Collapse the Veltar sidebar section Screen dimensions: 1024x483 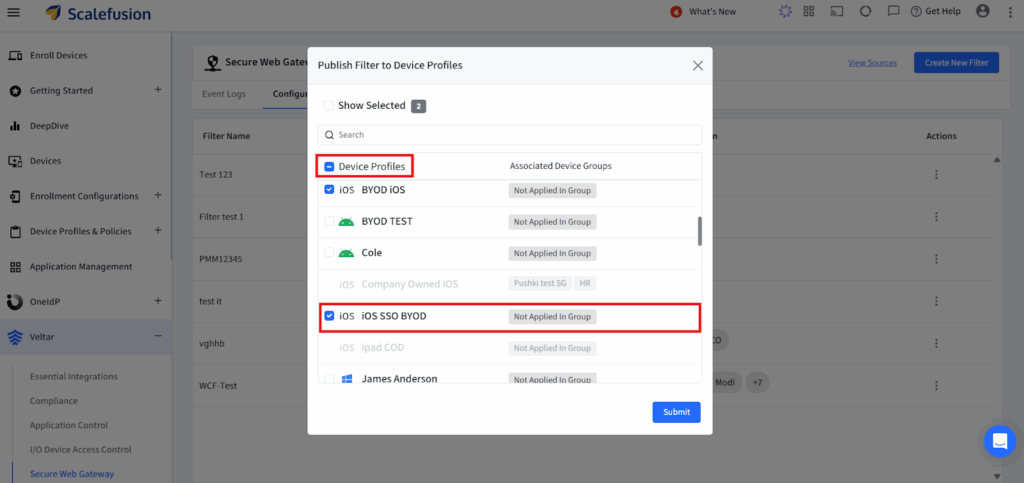click(157, 337)
